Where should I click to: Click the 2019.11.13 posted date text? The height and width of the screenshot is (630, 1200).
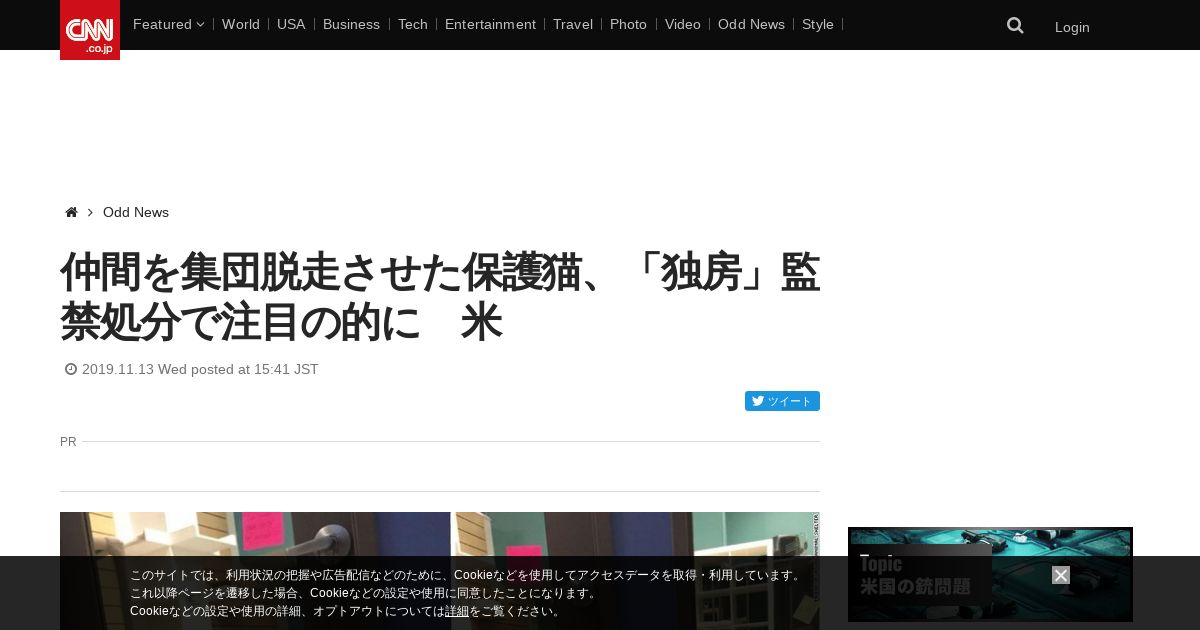(x=200, y=369)
